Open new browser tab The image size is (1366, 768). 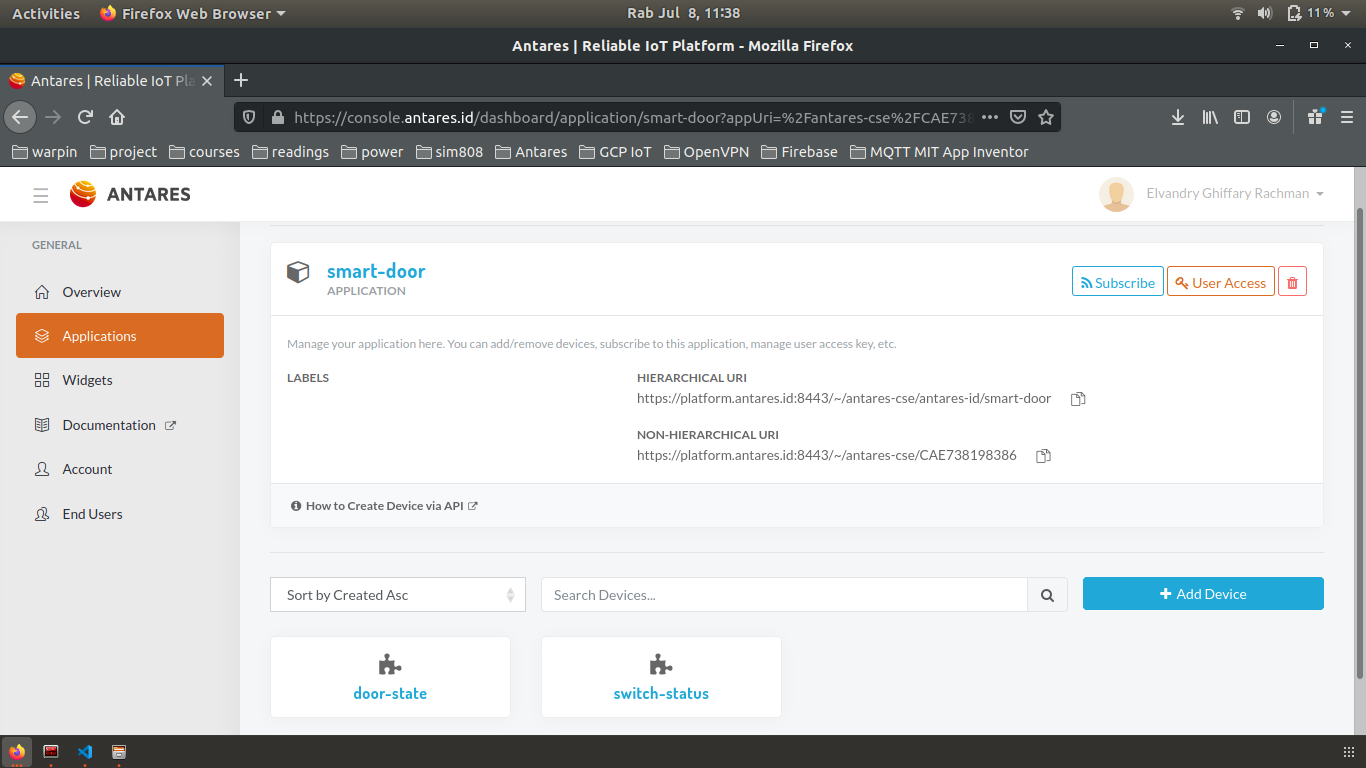[x=240, y=80]
